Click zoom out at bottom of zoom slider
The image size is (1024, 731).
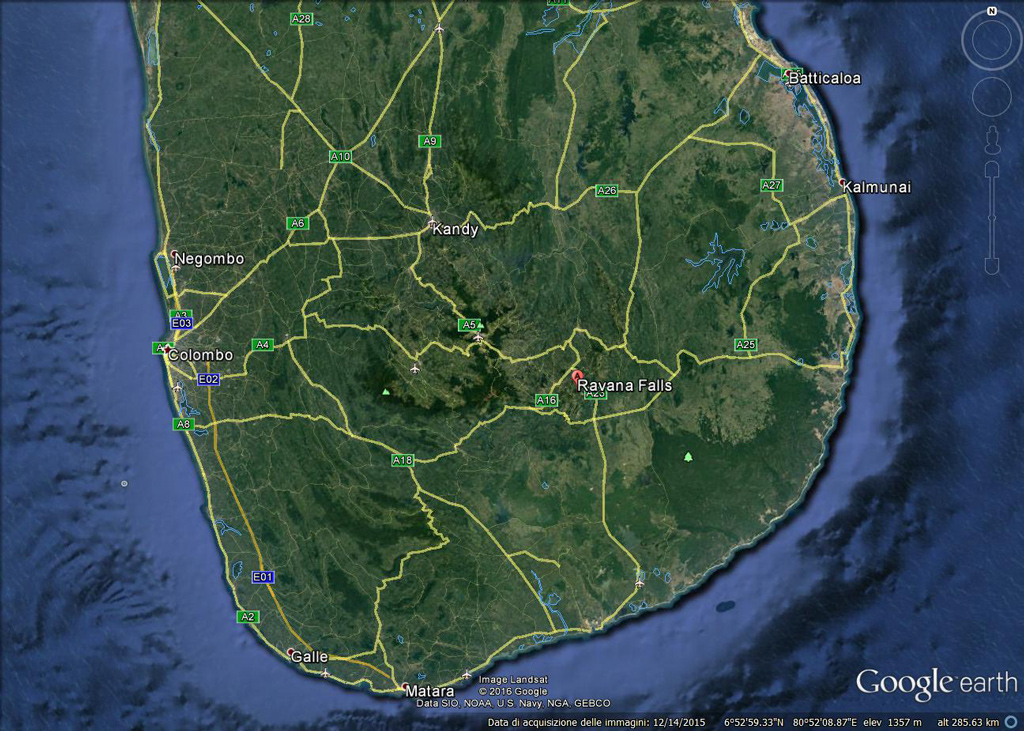click(991, 266)
